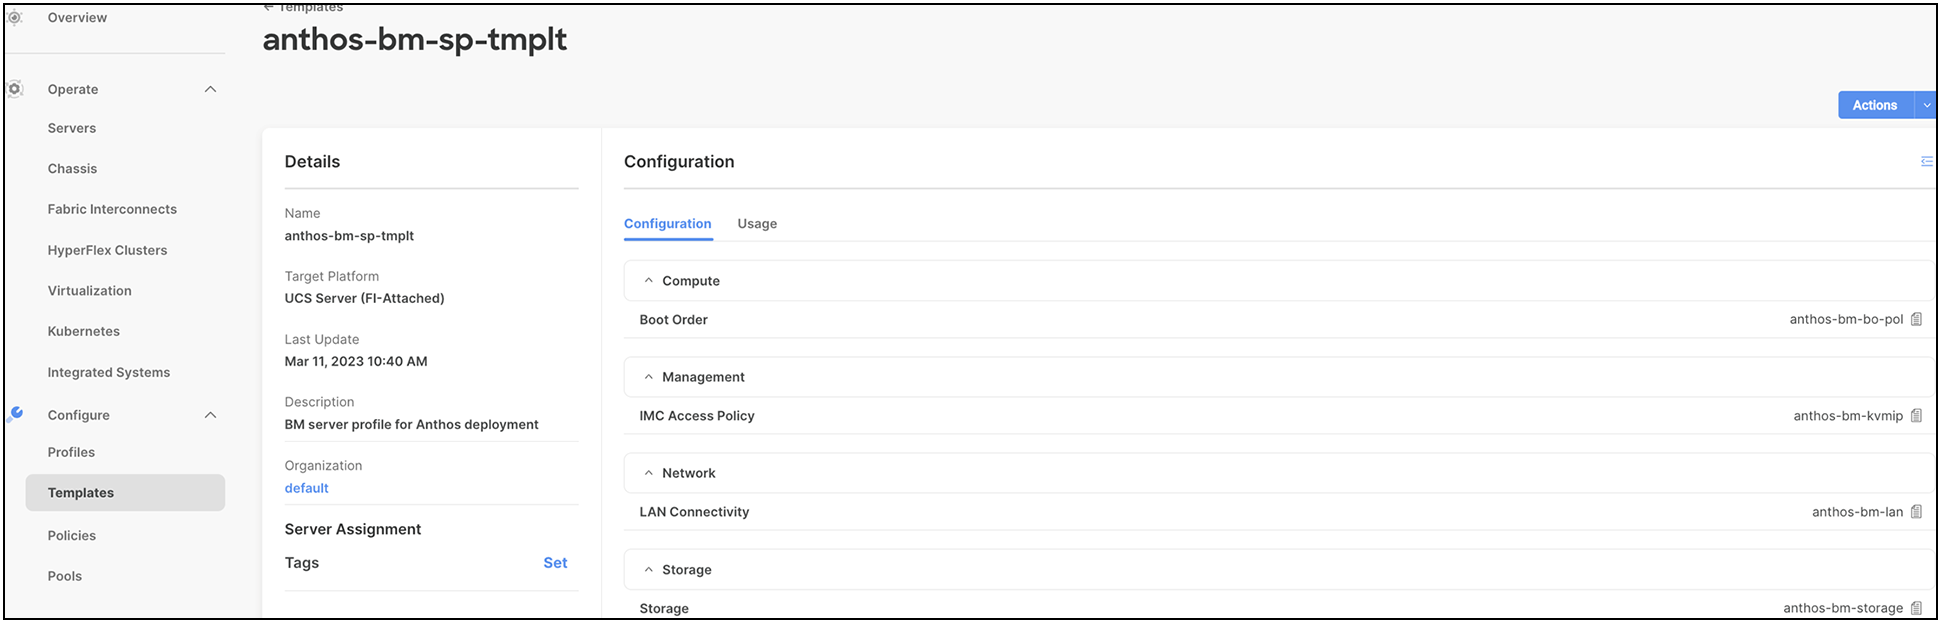The image size is (1941, 623).
Task: Open Servers in the sidebar
Action: [72, 128]
